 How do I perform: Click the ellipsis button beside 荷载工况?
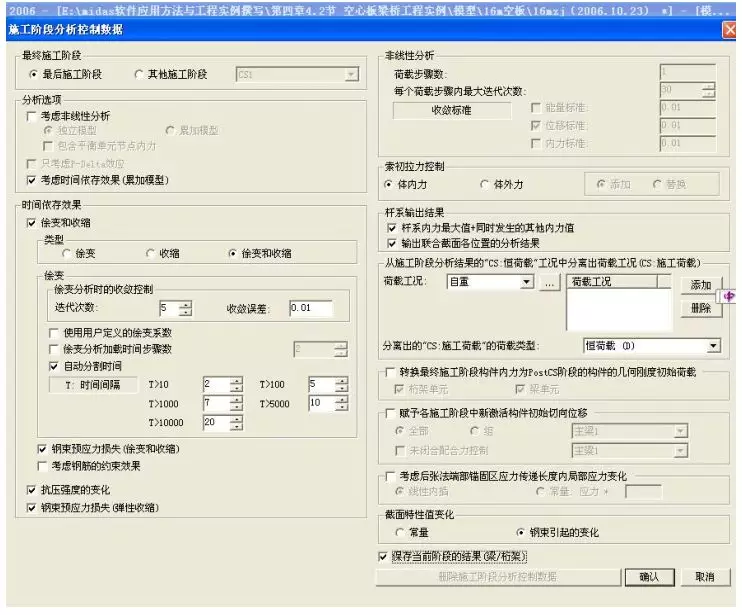tap(549, 283)
